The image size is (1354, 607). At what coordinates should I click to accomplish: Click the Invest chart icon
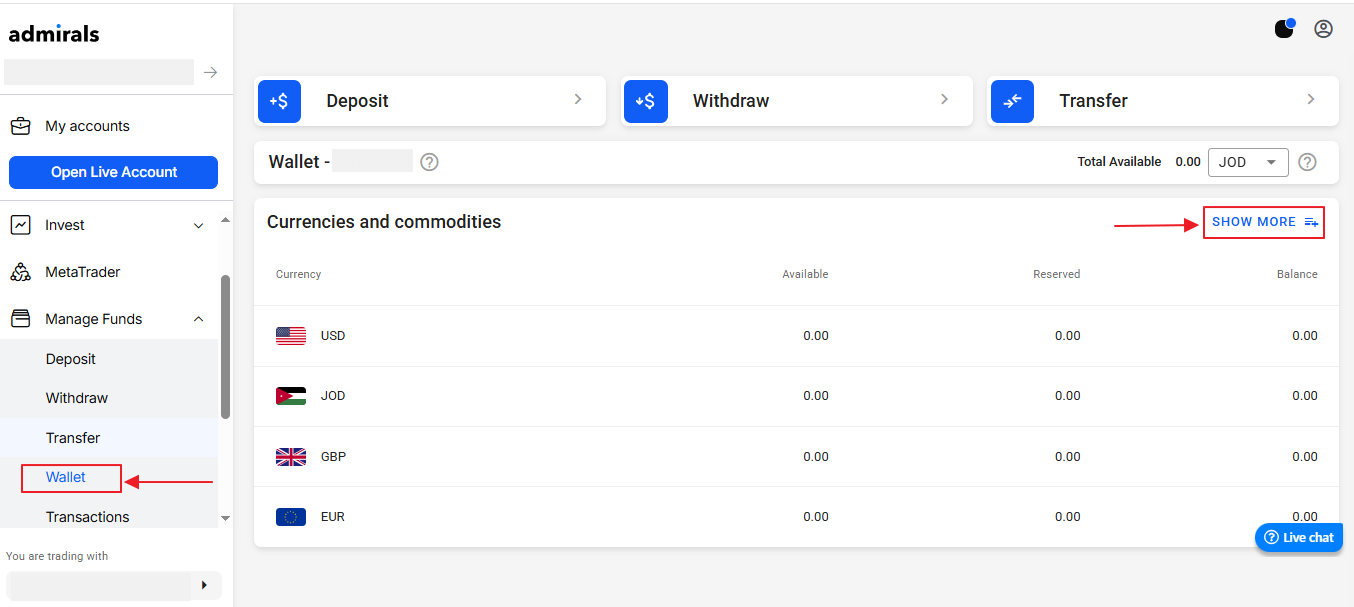coord(20,225)
